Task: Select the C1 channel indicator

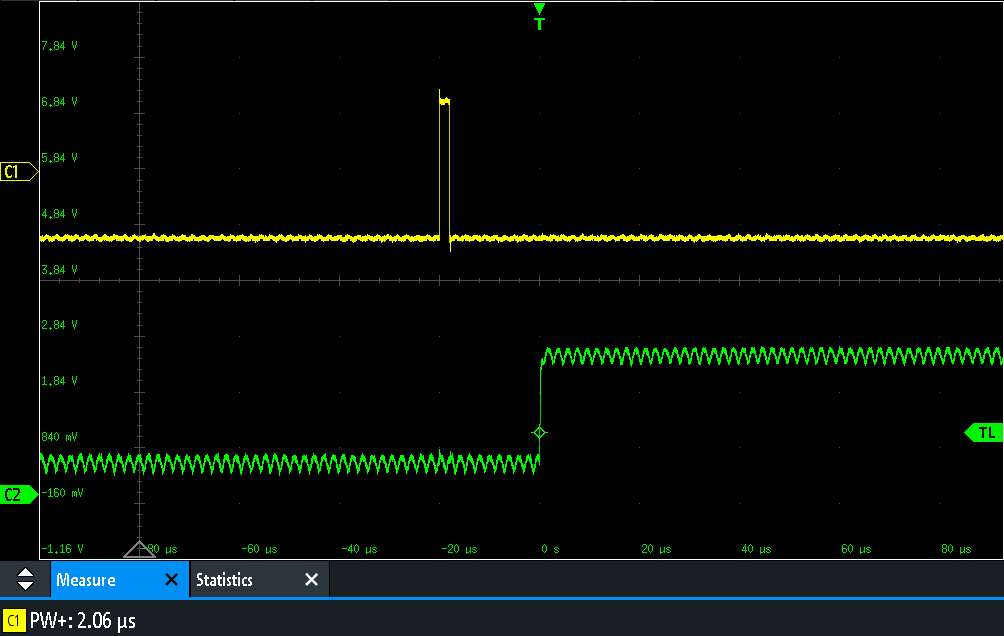Action: point(14,171)
